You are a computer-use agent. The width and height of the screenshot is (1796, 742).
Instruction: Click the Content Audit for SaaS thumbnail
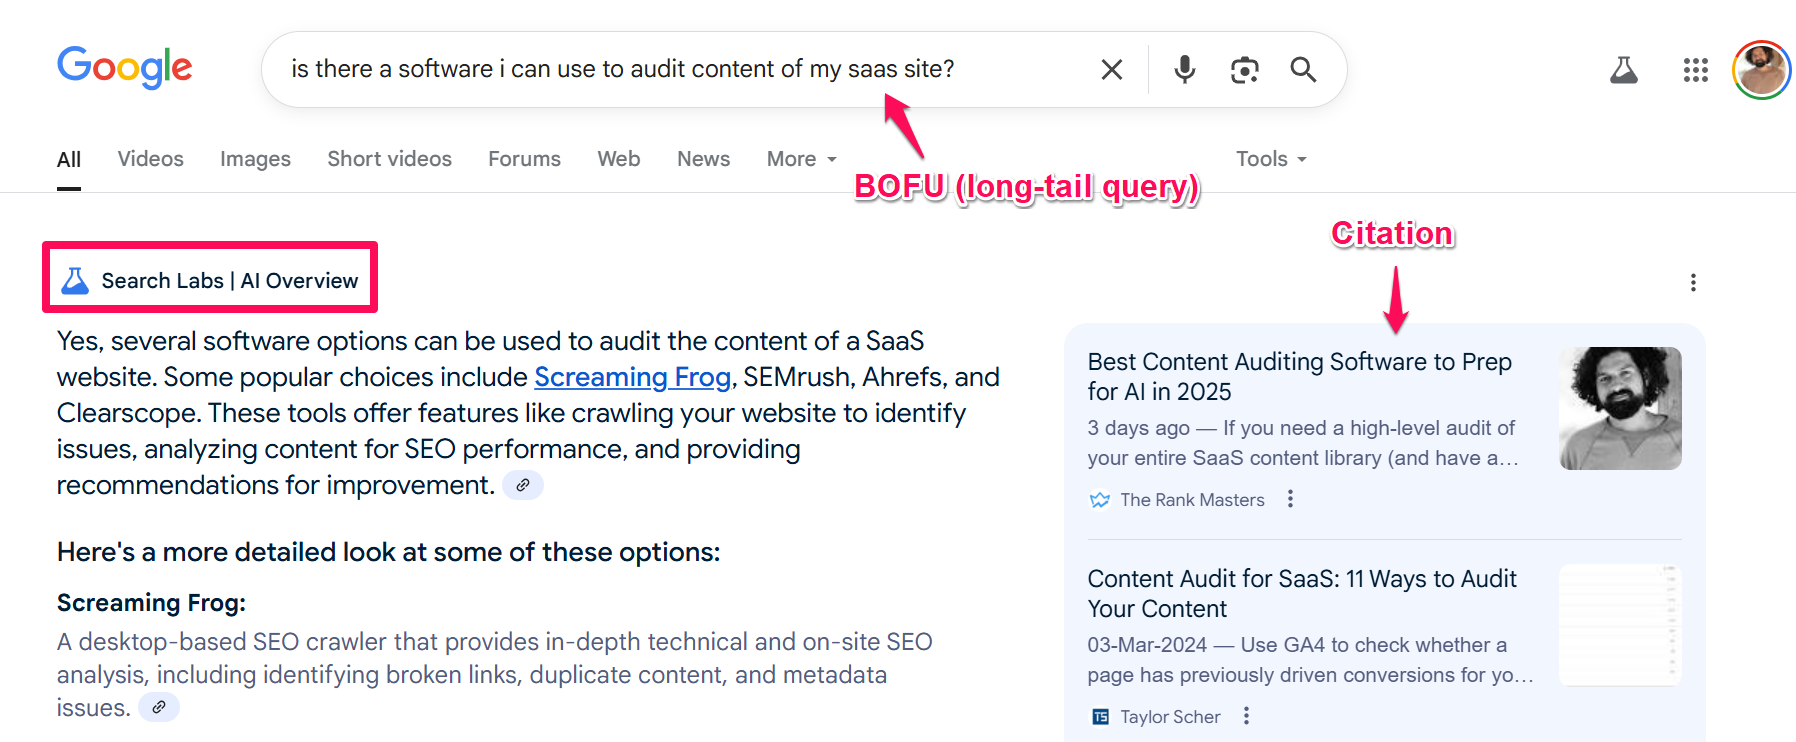coord(1621,625)
